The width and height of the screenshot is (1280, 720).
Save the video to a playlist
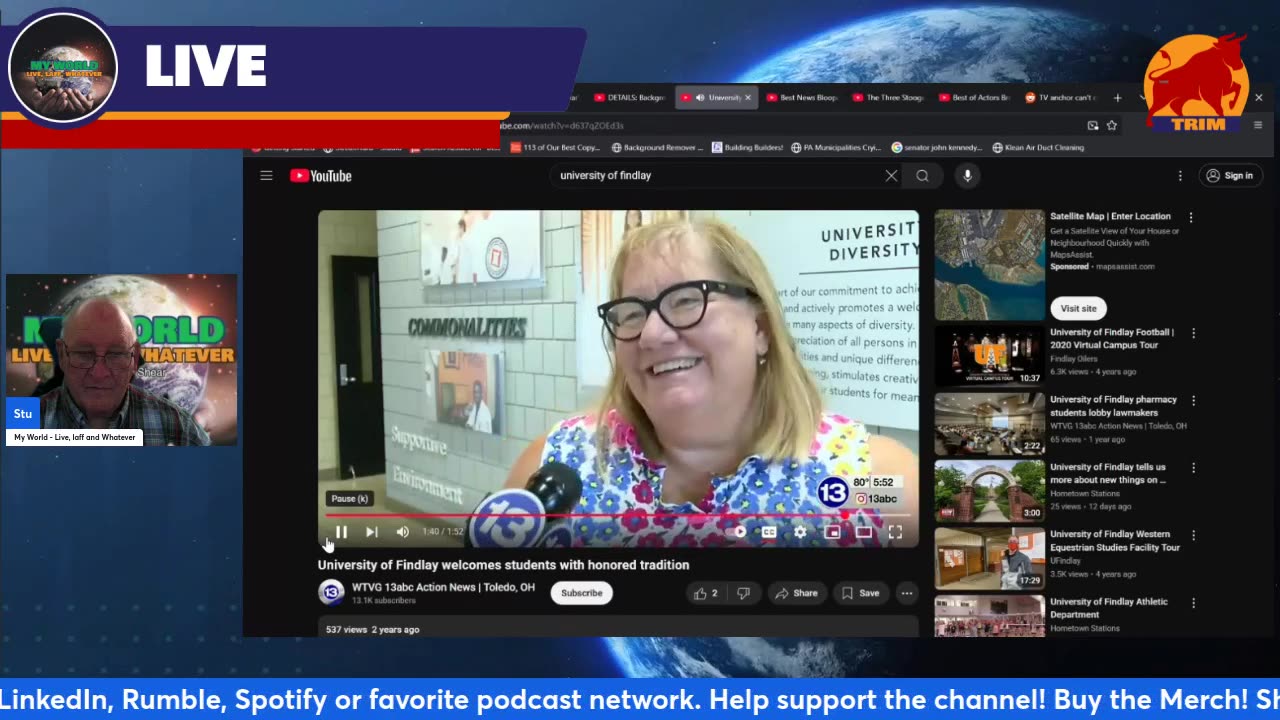pos(860,593)
